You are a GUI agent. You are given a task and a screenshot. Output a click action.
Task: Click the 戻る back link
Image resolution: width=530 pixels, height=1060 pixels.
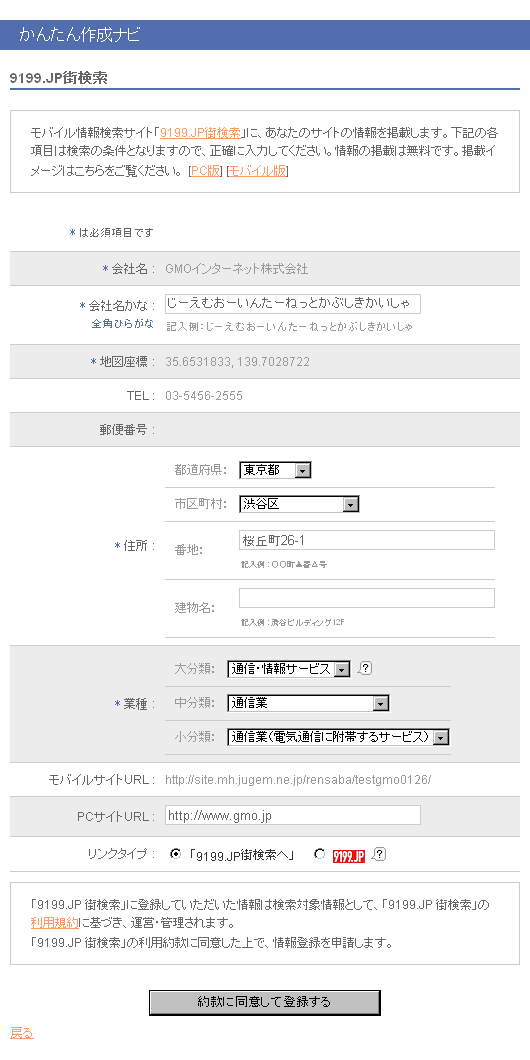[22, 1033]
